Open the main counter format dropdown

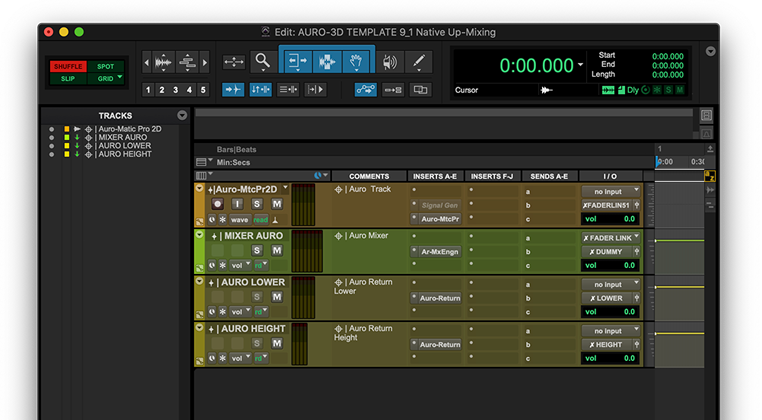click(581, 65)
